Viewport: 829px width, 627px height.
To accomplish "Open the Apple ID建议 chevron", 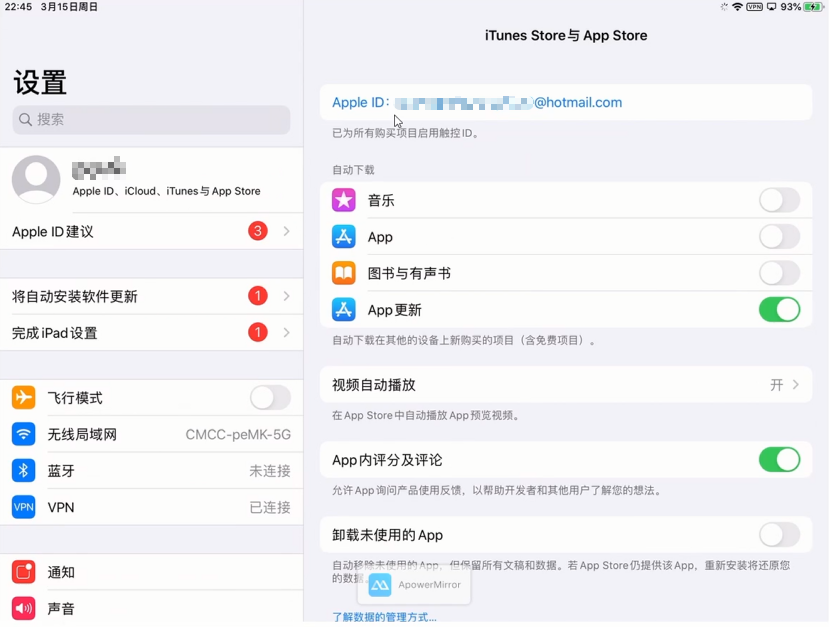I will point(287,231).
